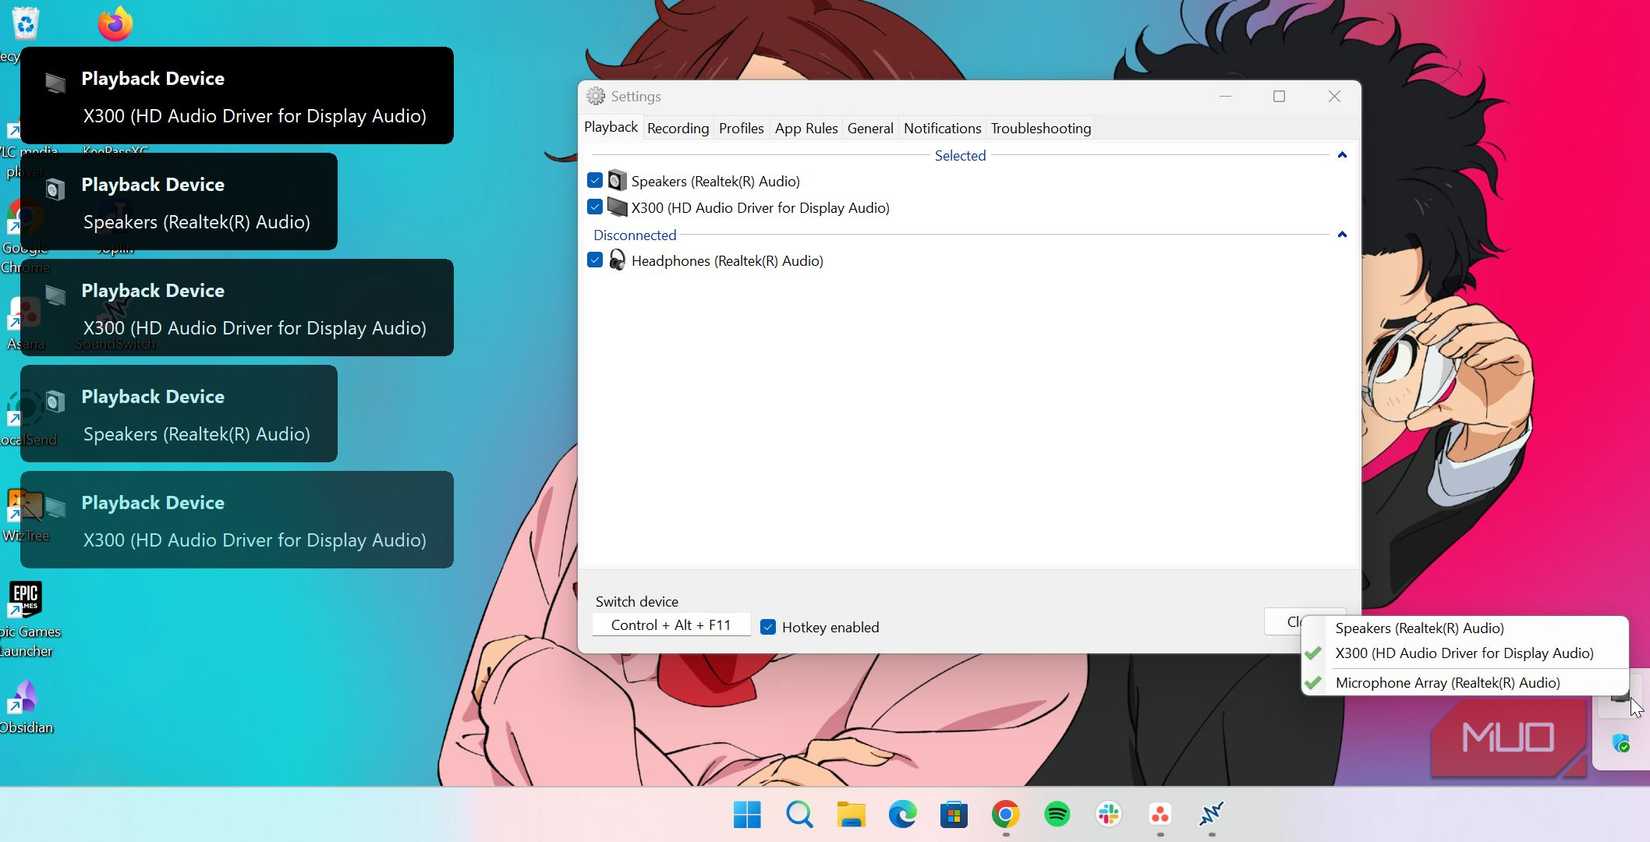Open Microsoft Store from the taskbar
Image resolution: width=1650 pixels, height=842 pixels.
pyautogui.click(x=954, y=815)
